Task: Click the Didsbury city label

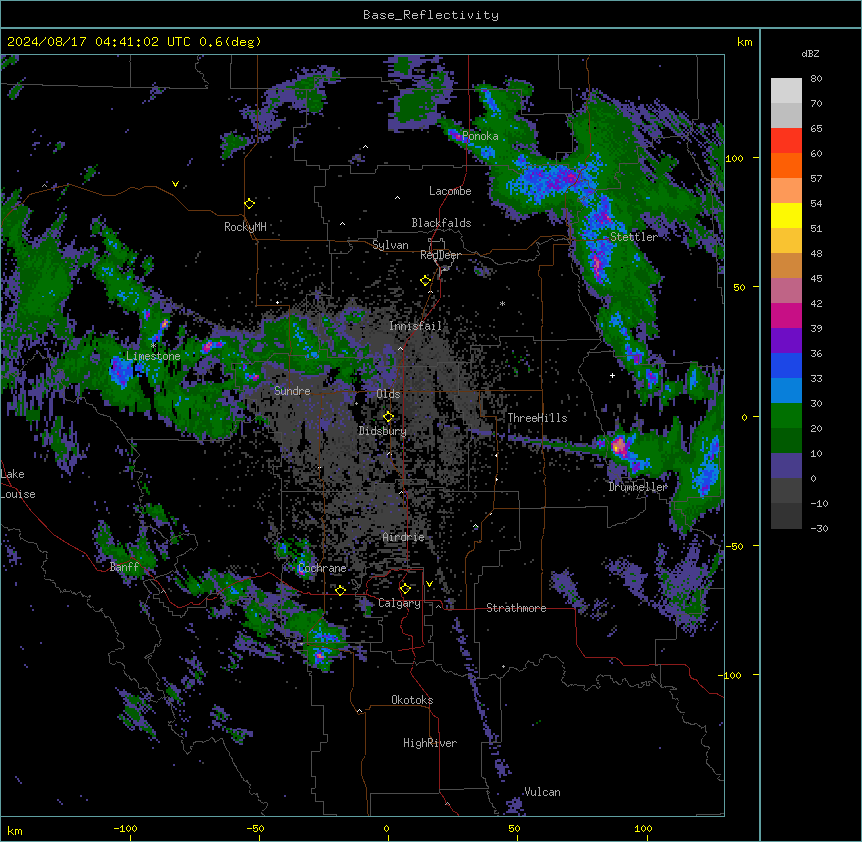Action: point(383,431)
